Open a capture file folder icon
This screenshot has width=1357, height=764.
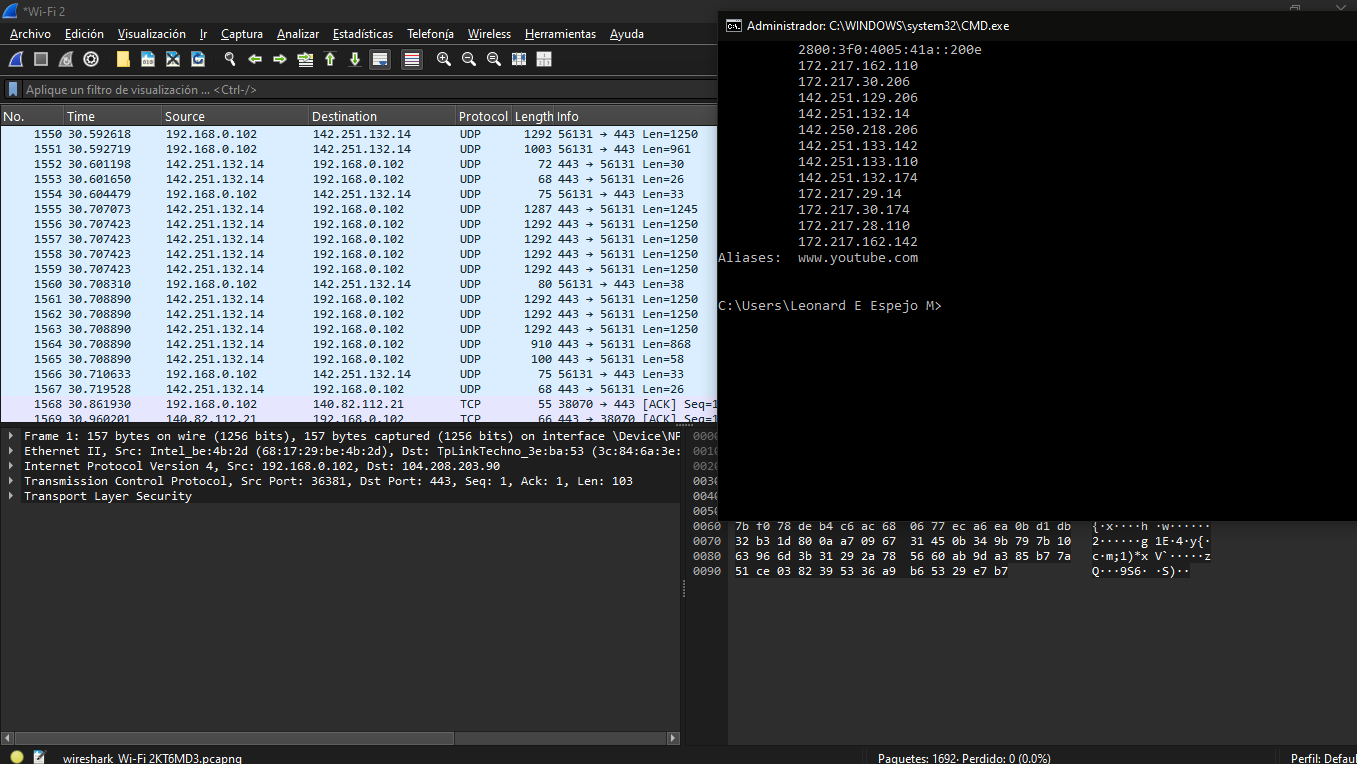[123, 59]
